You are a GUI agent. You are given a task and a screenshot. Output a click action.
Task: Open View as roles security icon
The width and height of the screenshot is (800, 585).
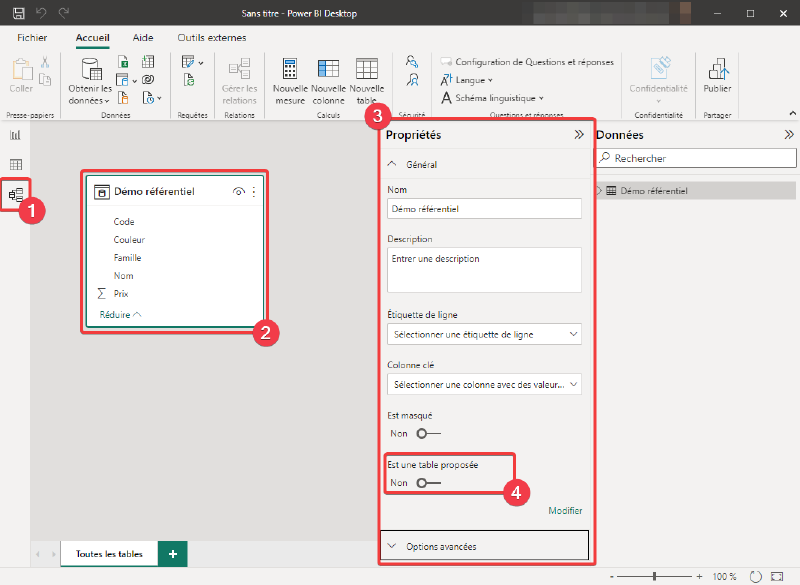pyautogui.click(x=412, y=80)
